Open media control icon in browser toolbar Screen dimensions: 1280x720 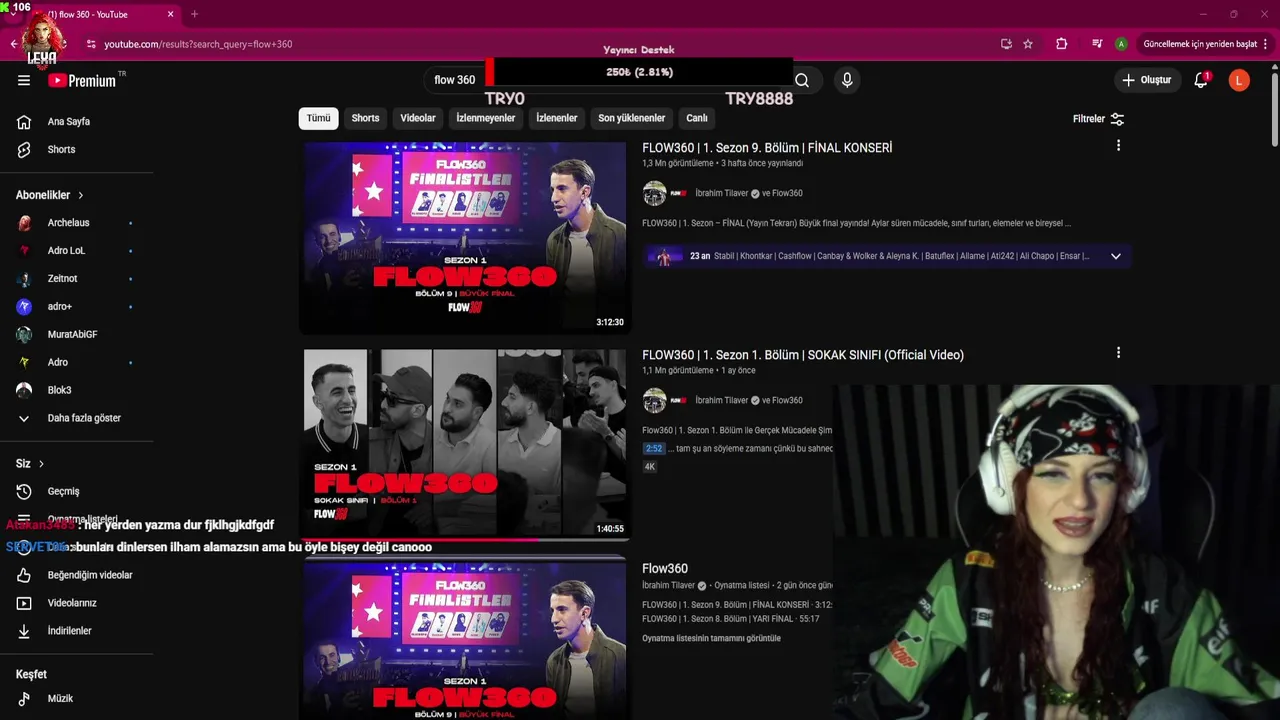click(x=1097, y=44)
